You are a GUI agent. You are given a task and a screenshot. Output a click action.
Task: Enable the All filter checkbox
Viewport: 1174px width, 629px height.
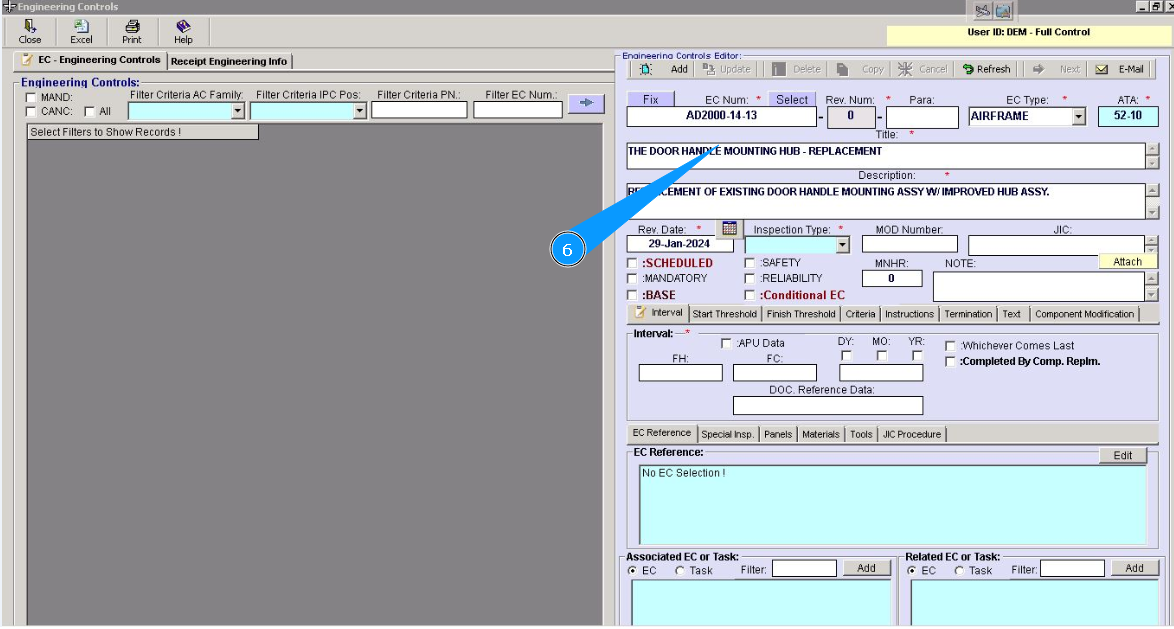[89, 112]
